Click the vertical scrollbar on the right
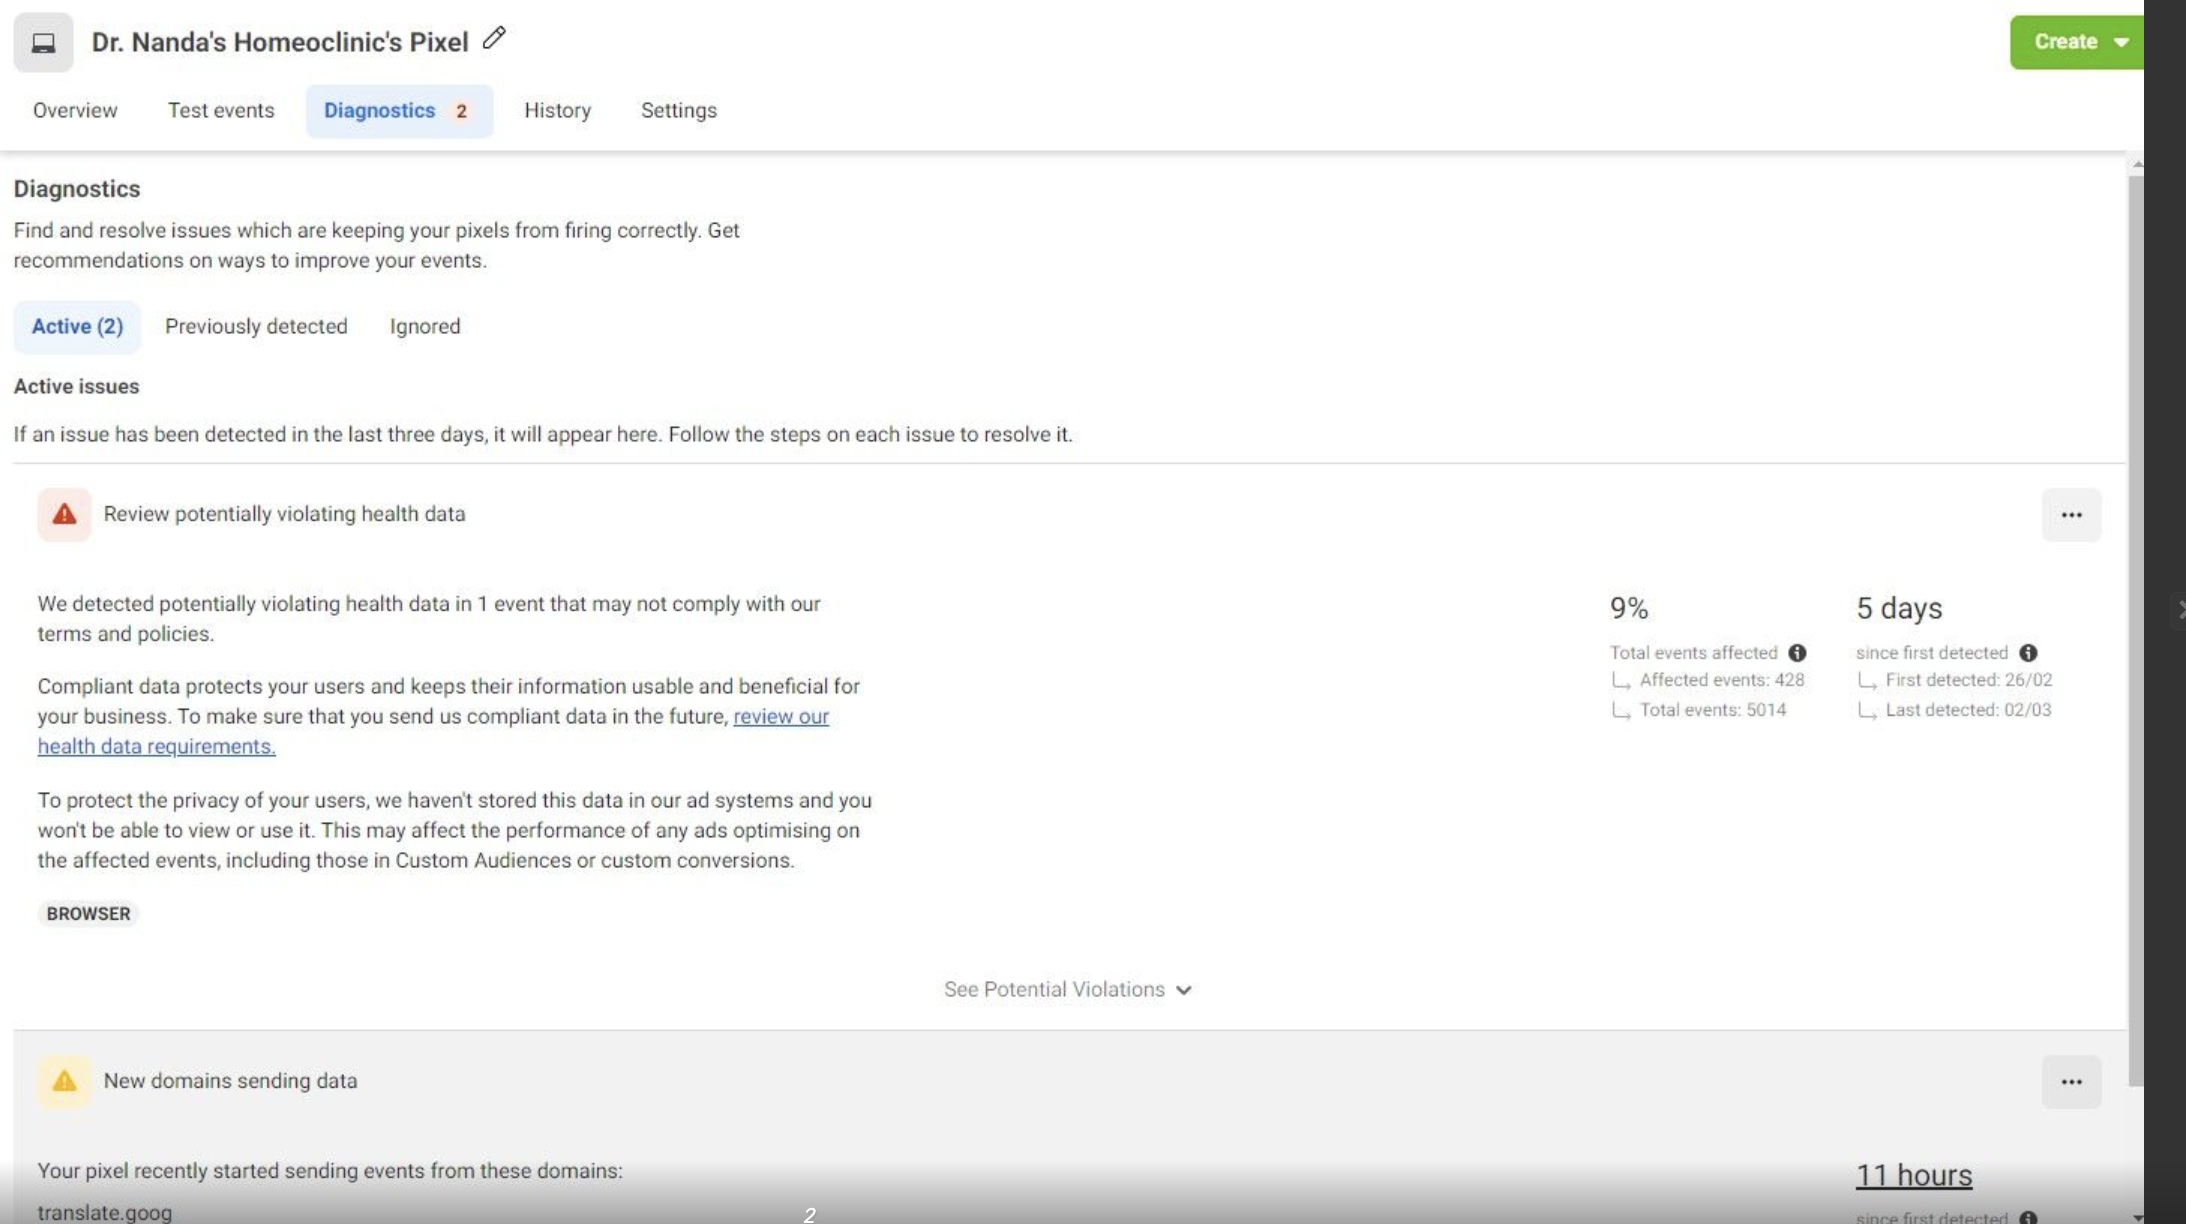 (x=2136, y=630)
